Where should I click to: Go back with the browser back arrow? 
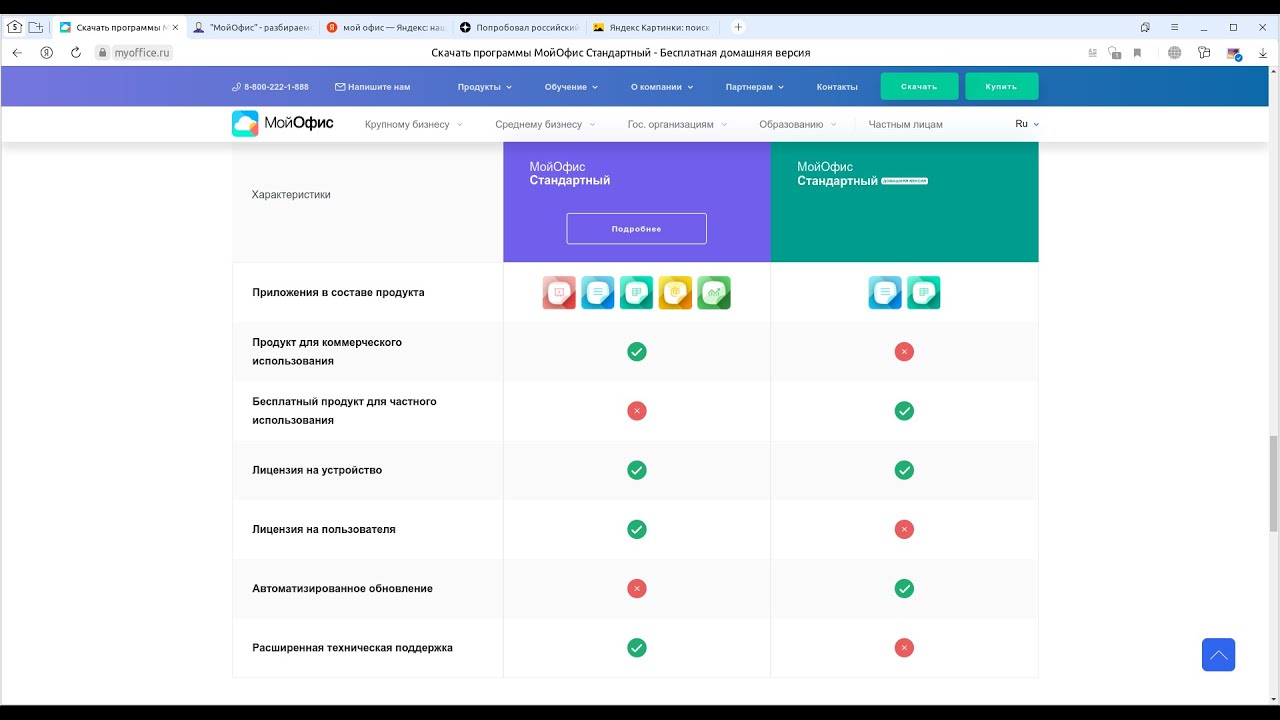[17, 53]
